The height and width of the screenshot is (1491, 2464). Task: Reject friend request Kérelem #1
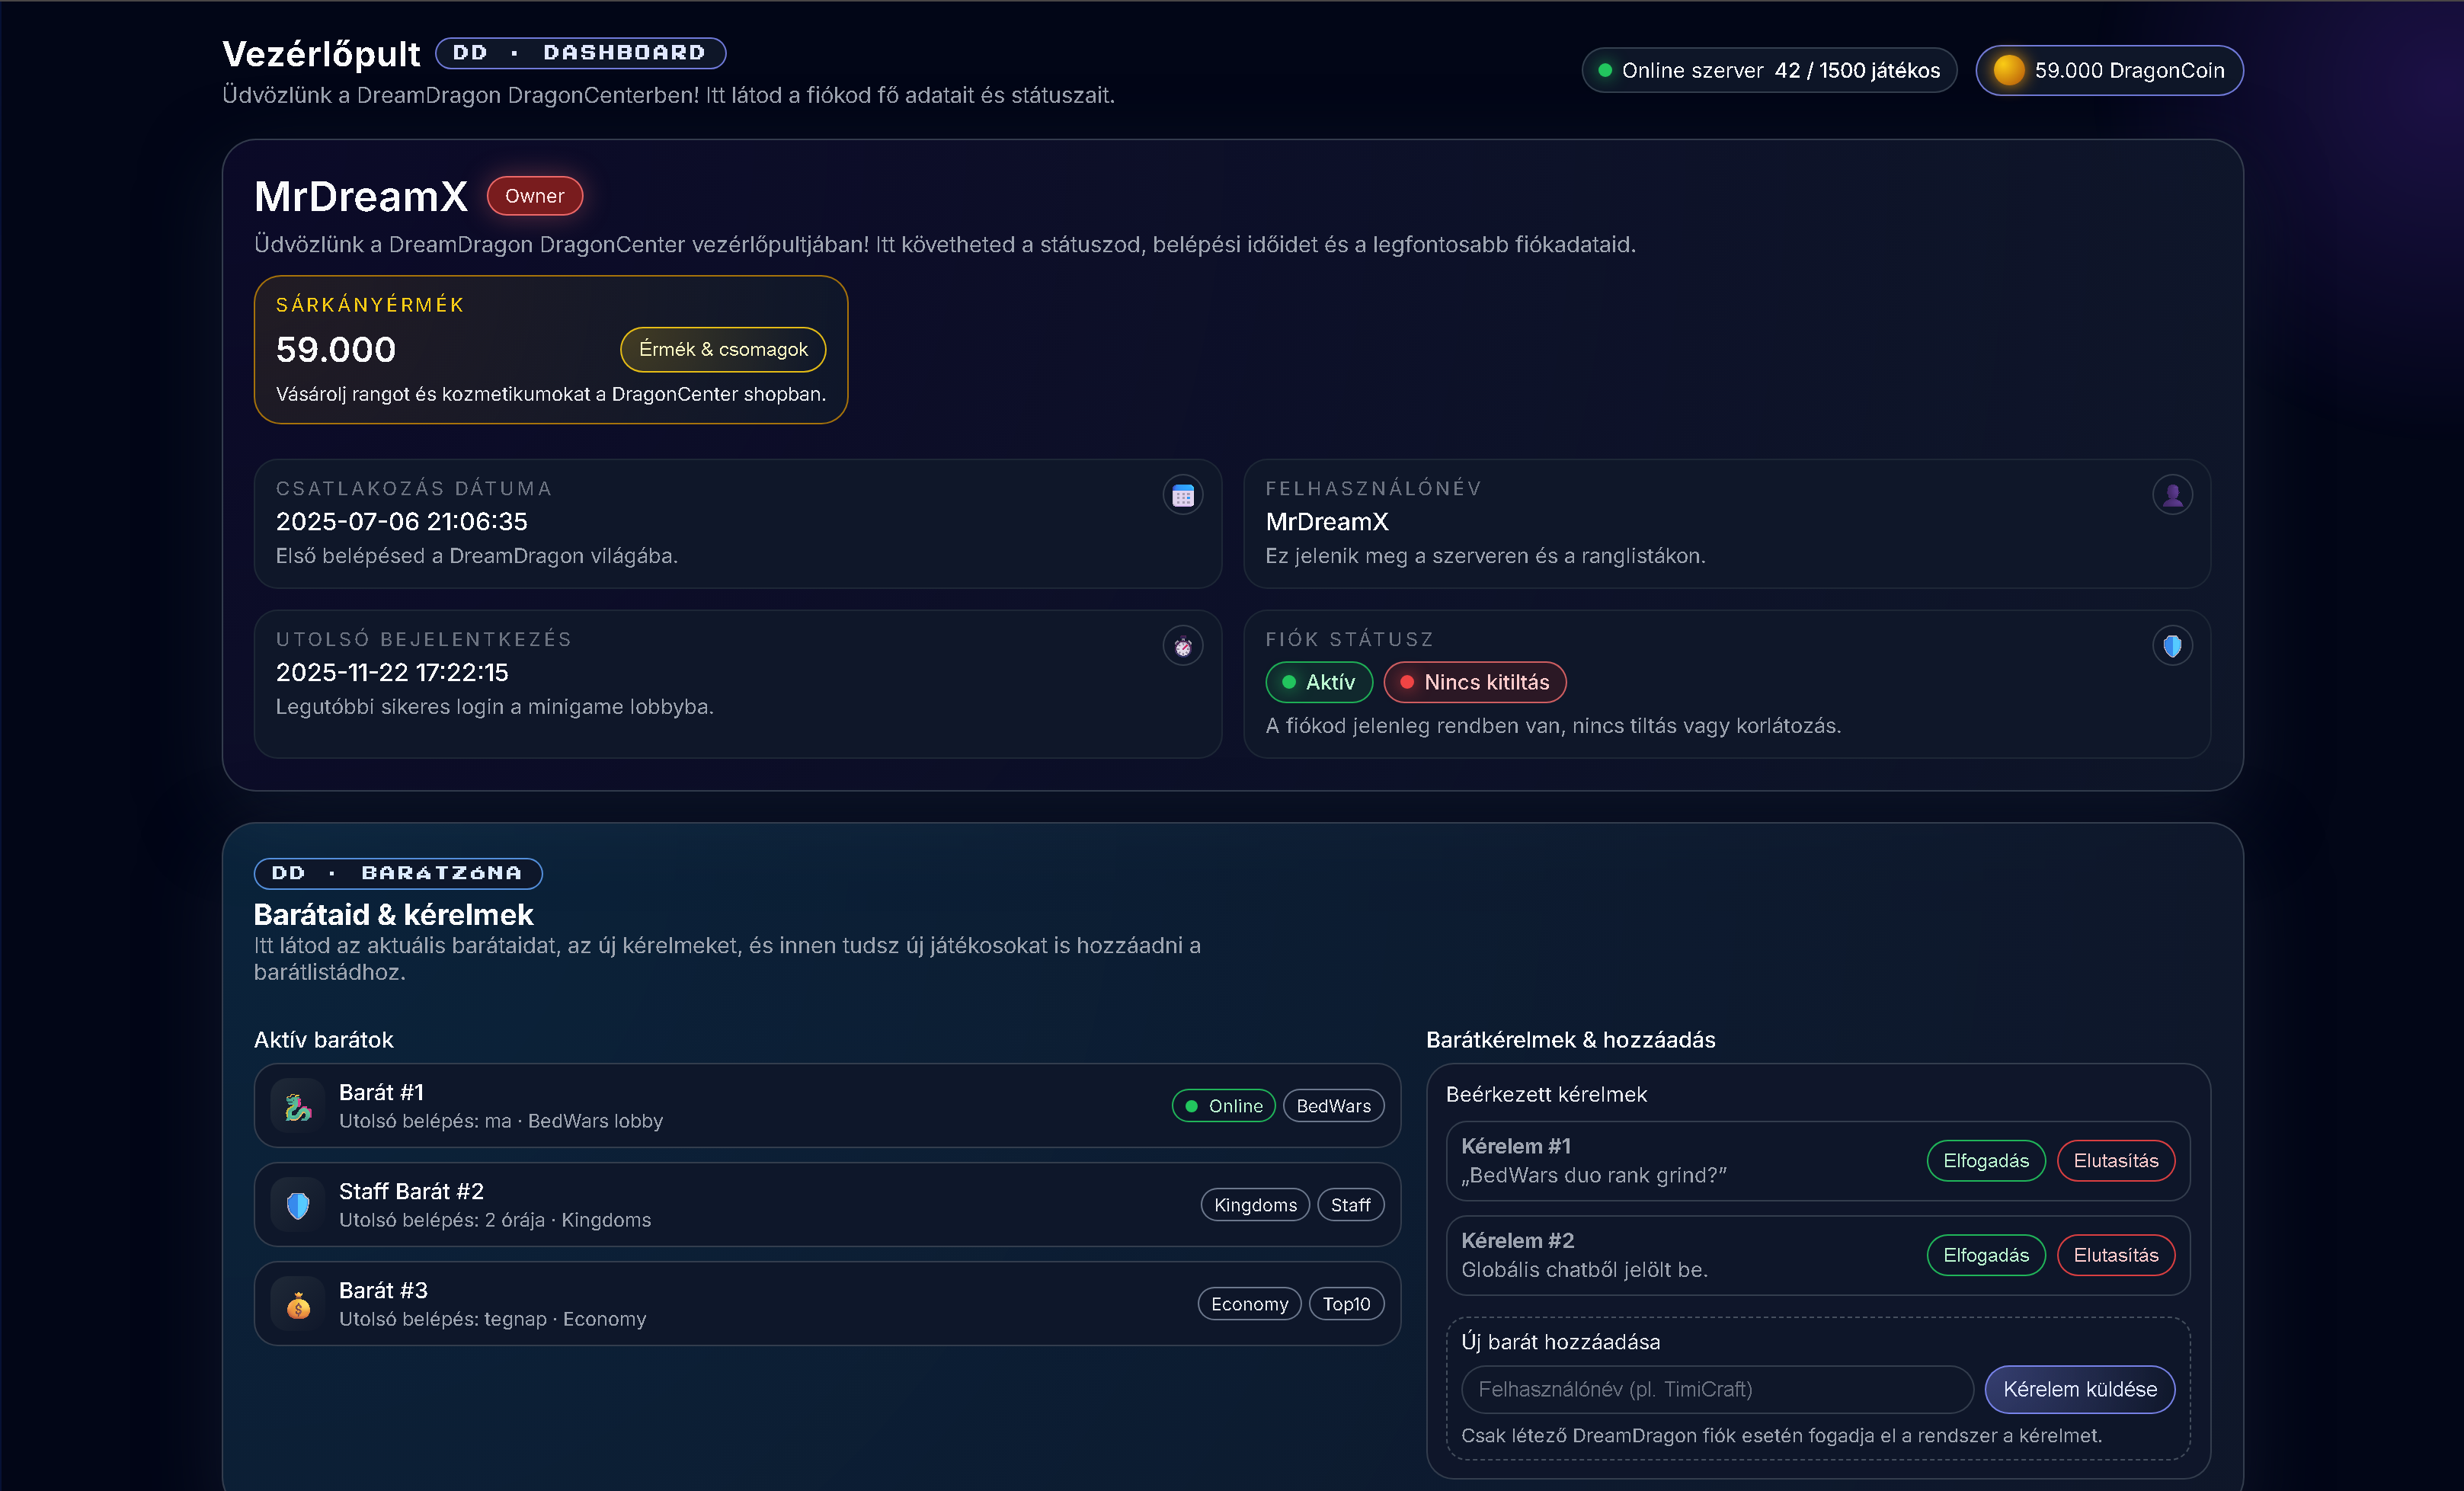pyautogui.click(x=2115, y=1161)
